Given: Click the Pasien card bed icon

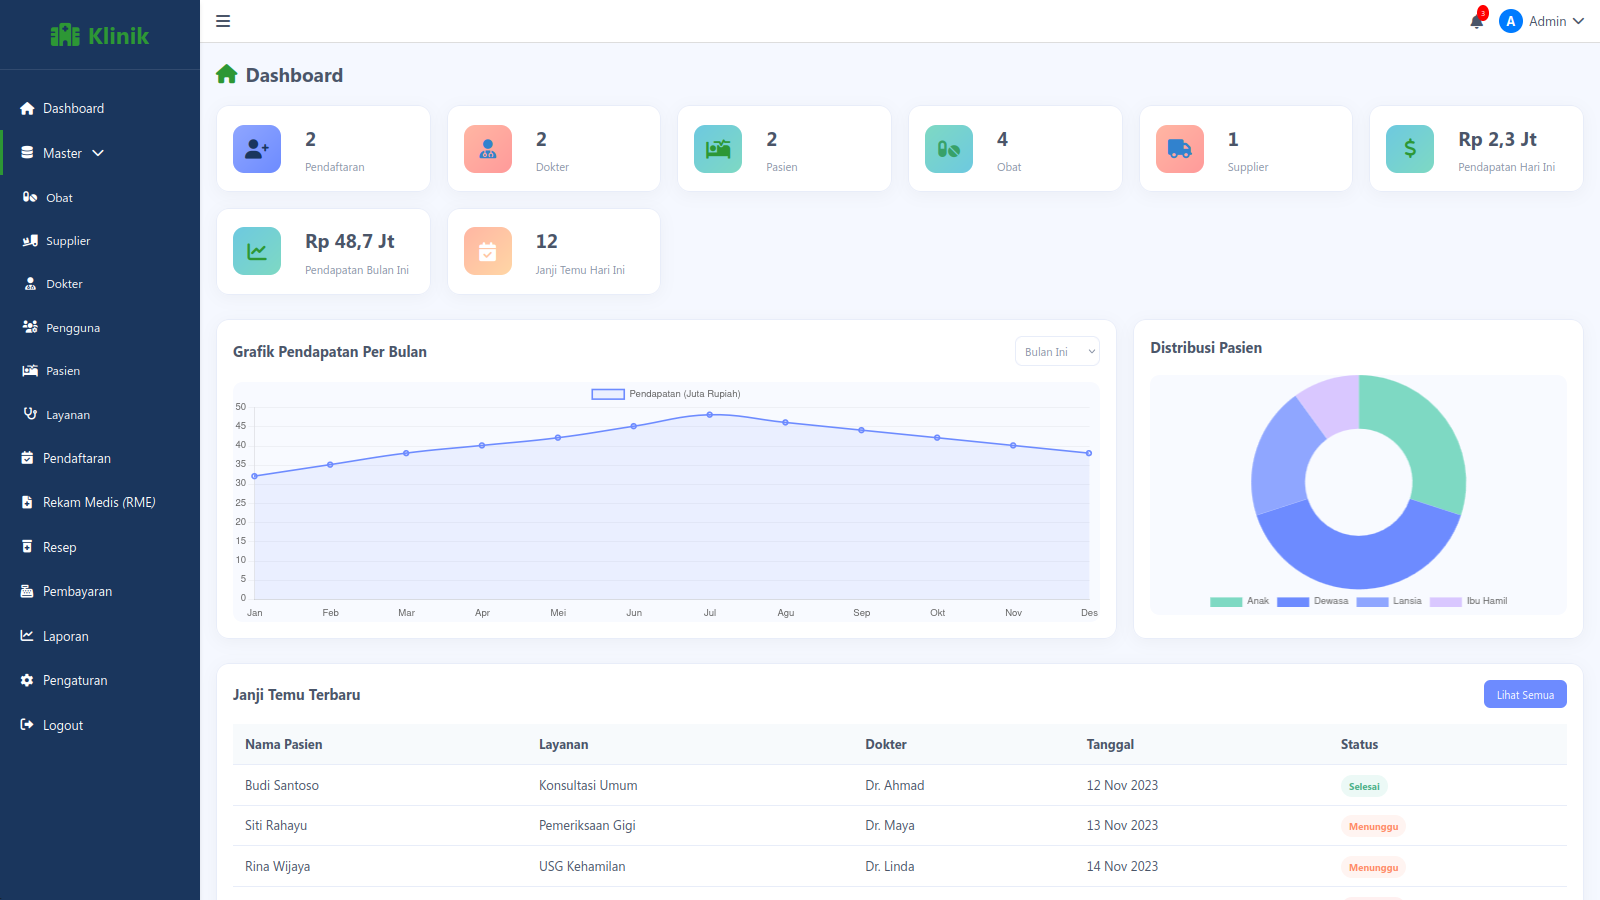Looking at the screenshot, I should coord(718,149).
